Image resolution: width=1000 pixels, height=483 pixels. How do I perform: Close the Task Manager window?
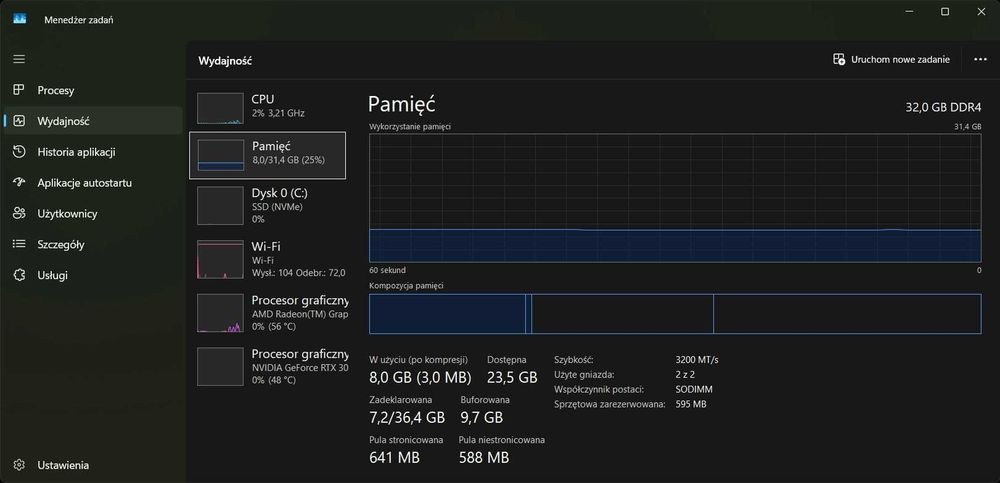pyautogui.click(x=981, y=11)
